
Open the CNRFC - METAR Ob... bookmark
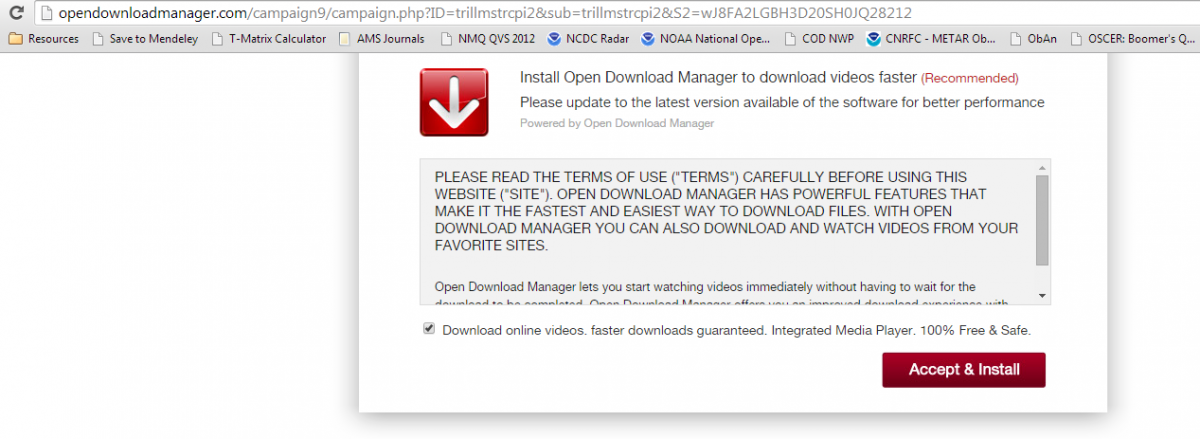(x=932, y=39)
